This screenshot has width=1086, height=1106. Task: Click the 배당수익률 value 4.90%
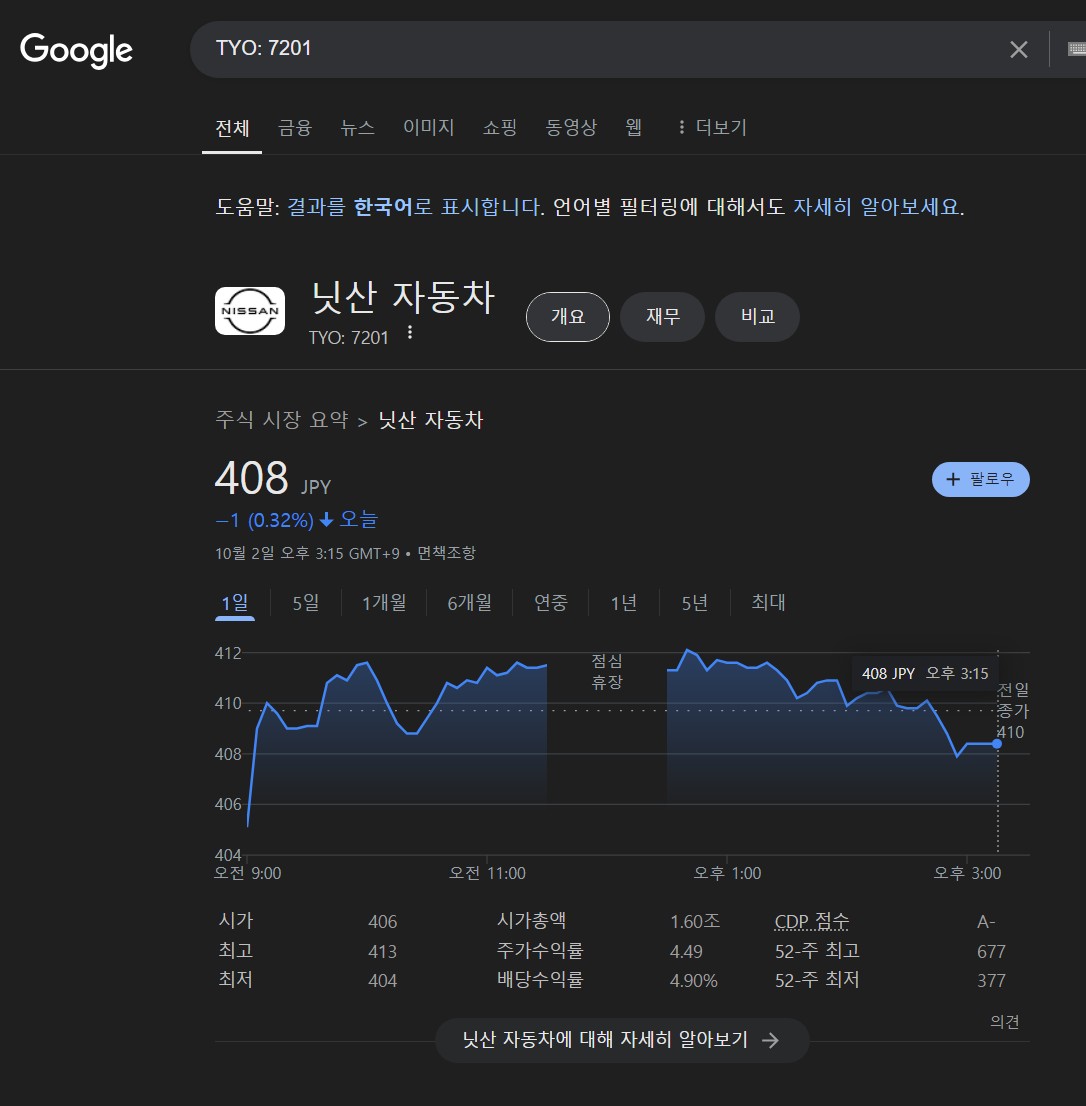694,980
